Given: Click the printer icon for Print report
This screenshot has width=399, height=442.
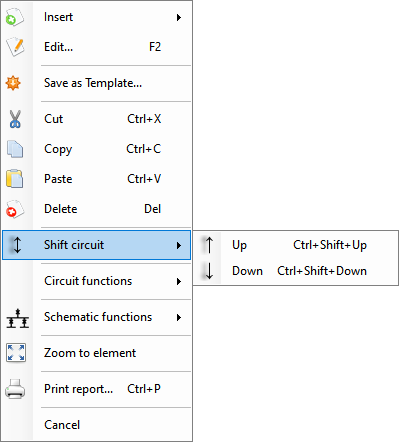Looking at the screenshot, I should coord(15,389).
